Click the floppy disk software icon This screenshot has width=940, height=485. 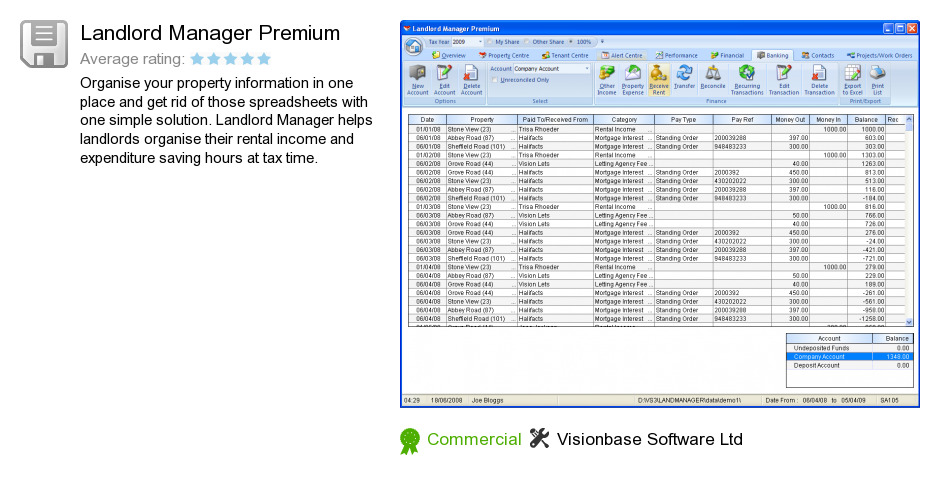(x=44, y=44)
